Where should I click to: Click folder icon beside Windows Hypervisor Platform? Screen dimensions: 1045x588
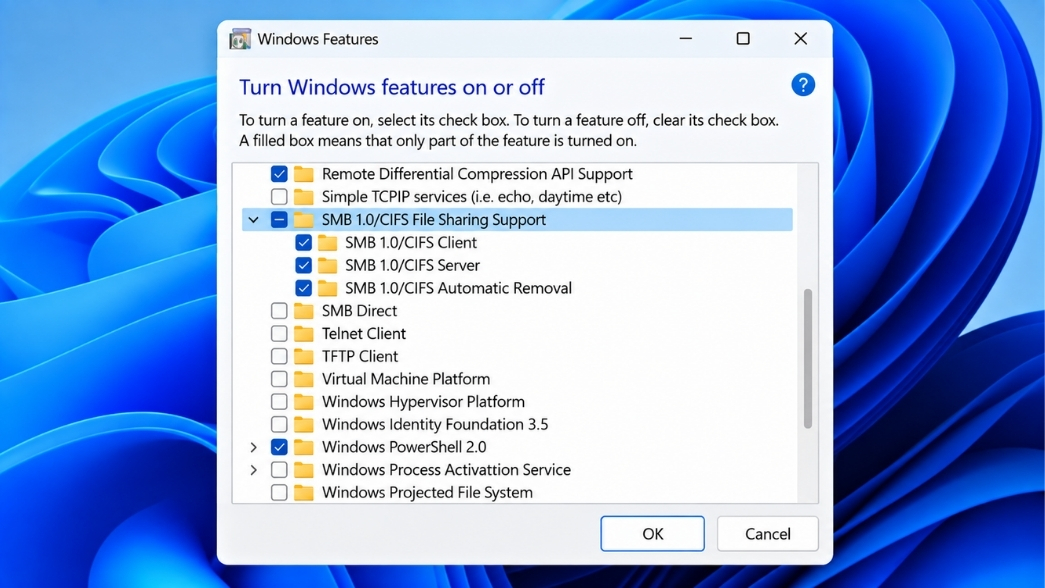point(304,401)
